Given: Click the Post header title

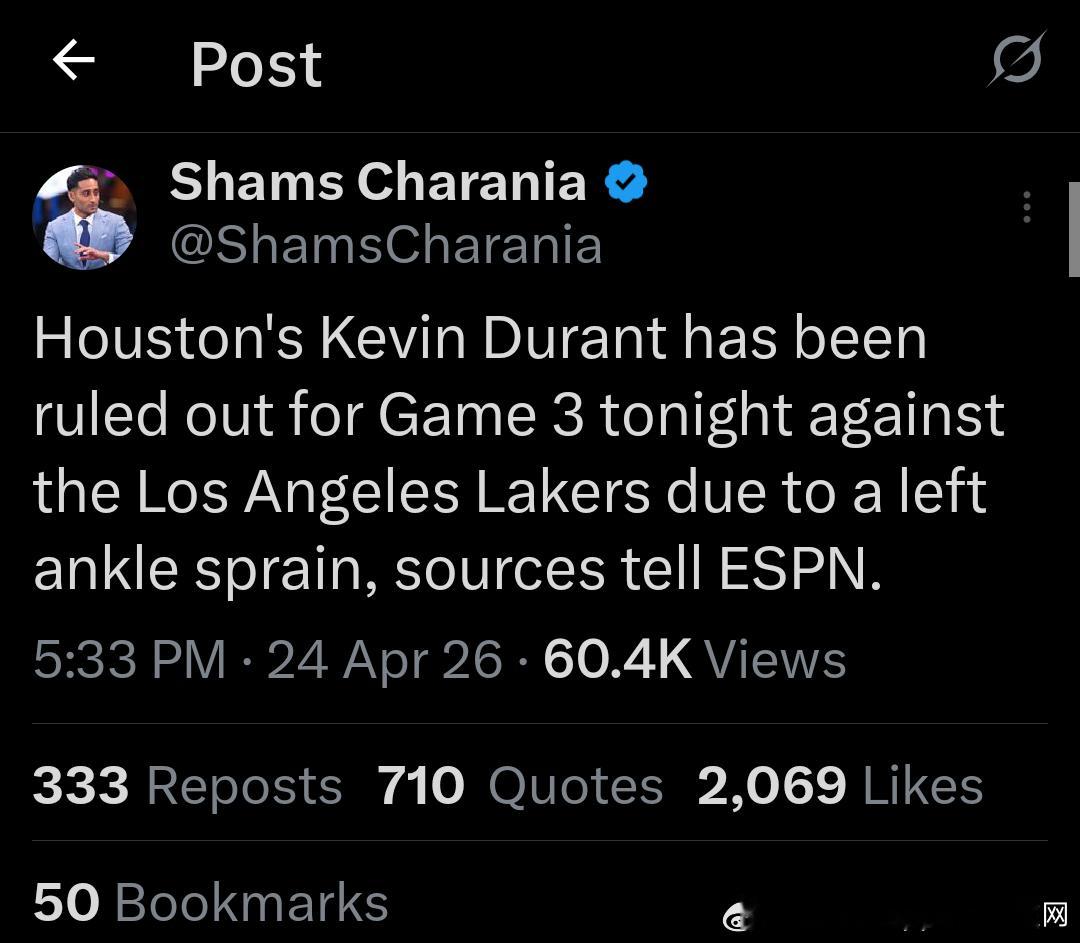Looking at the screenshot, I should point(256,65).
